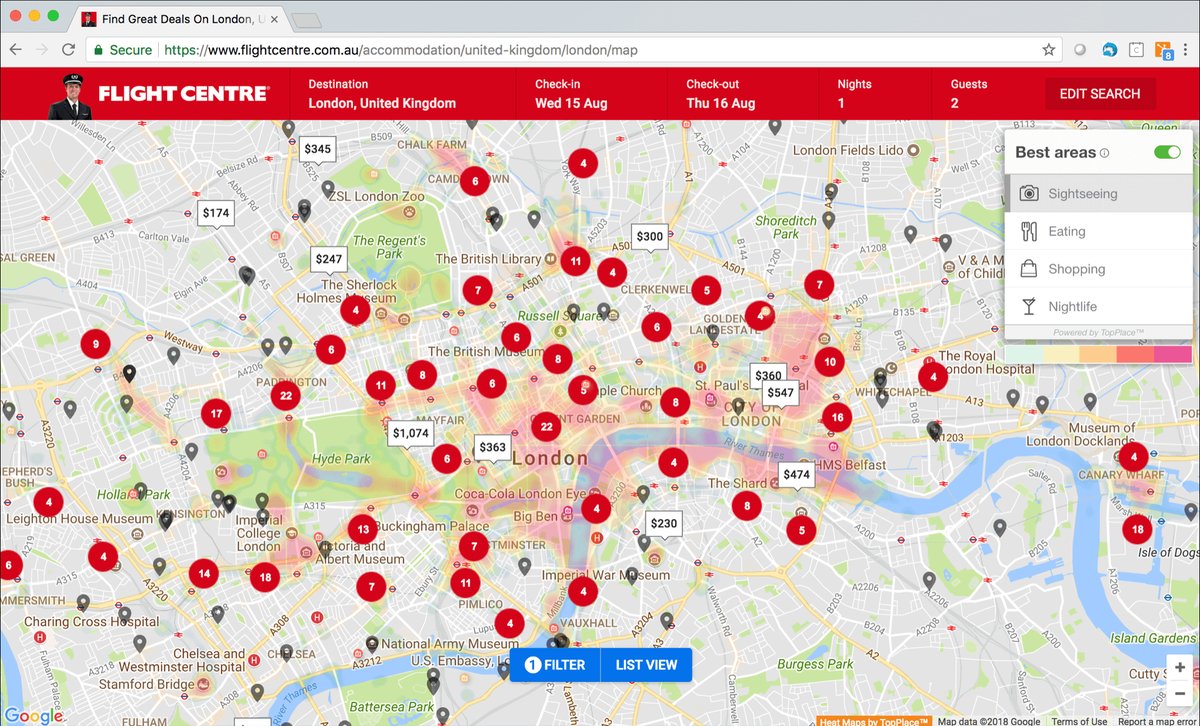Click the cluster marker showing 9 near Westway
The width and height of the screenshot is (1200, 726).
coord(95,344)
